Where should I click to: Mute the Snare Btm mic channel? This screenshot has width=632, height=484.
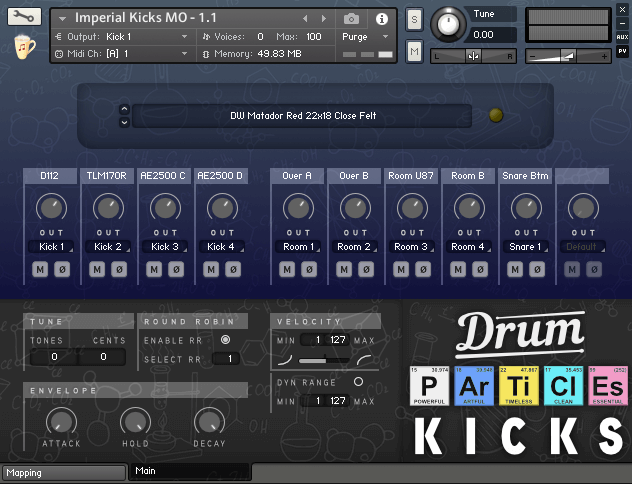pos(515,269)
